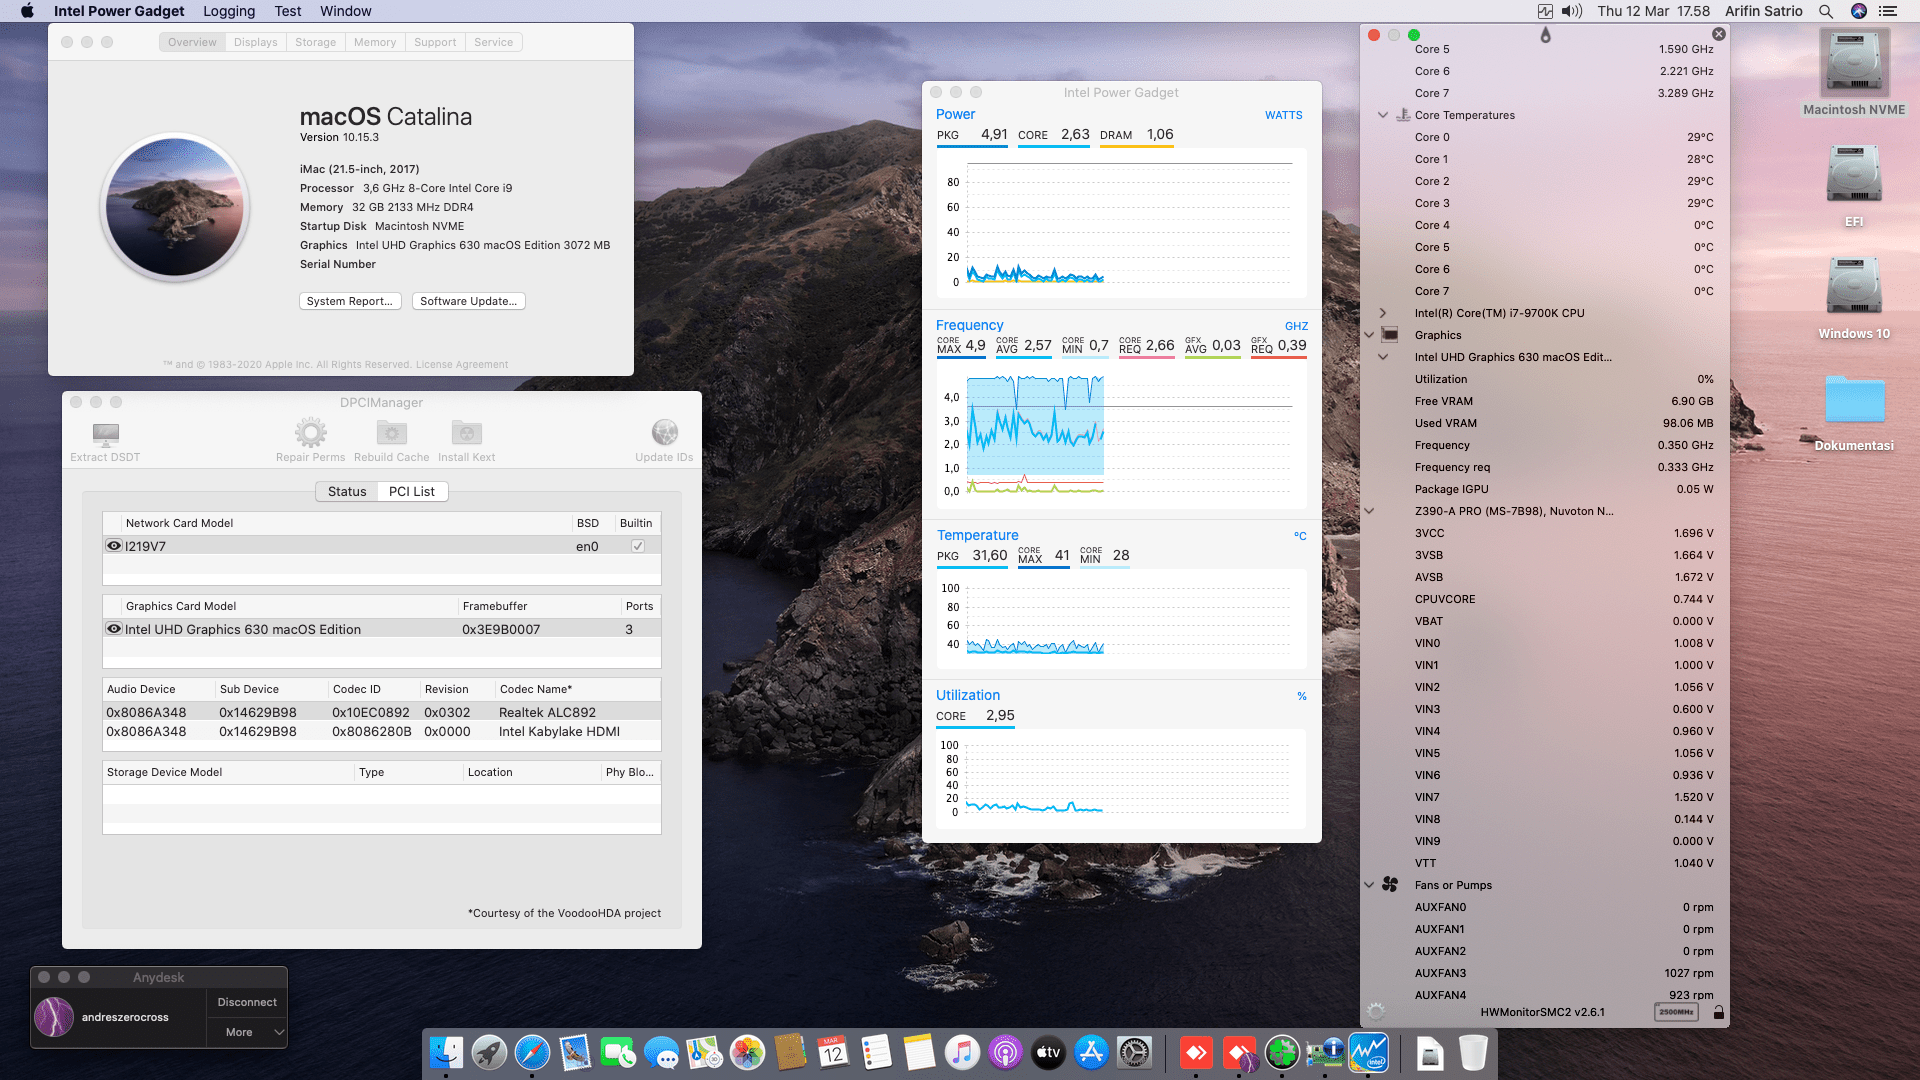The width and height of the screenshot is (1920, 1080).
Task: Click andreszerocross user in Anydesk
Action: pos(125,1017)
